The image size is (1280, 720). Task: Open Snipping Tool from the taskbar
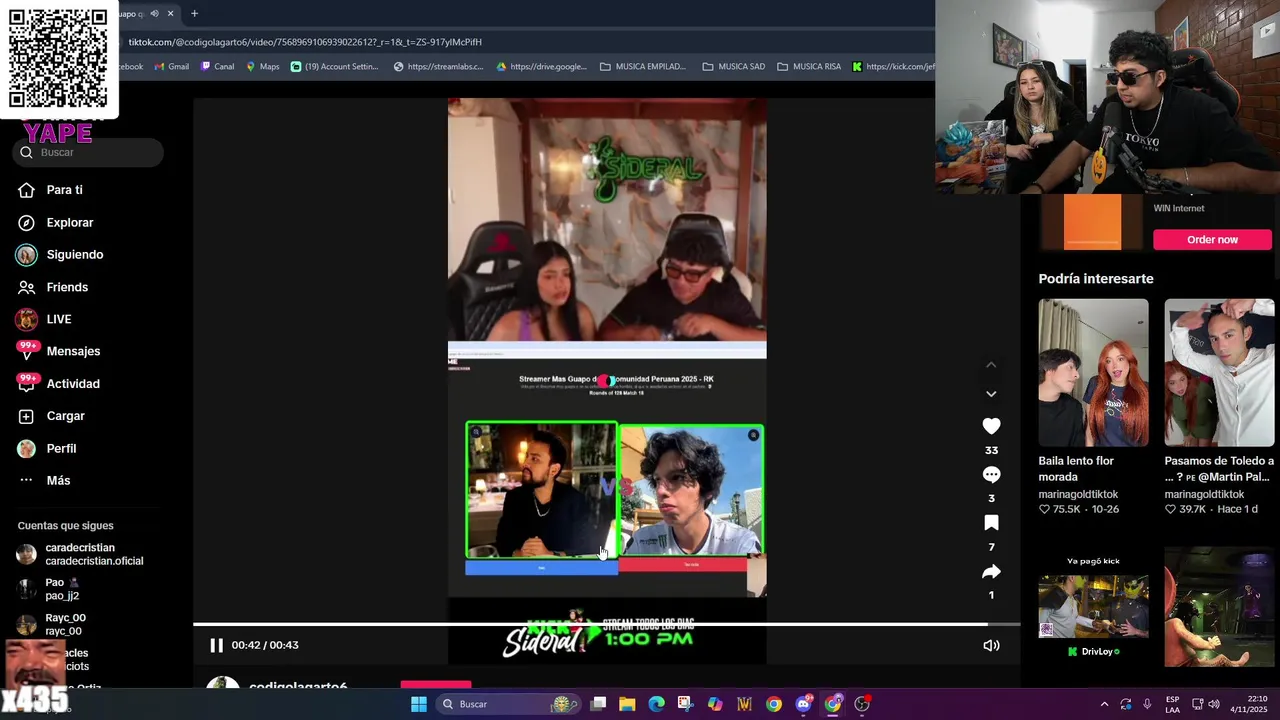pyautogui.click(x=685, y=704)
